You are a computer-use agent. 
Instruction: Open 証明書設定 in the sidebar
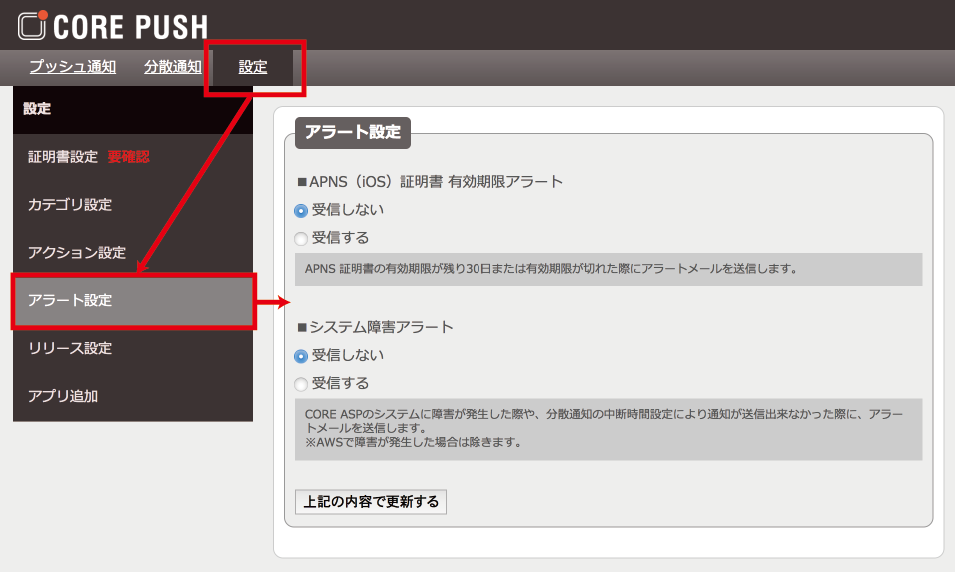point(63,157)
